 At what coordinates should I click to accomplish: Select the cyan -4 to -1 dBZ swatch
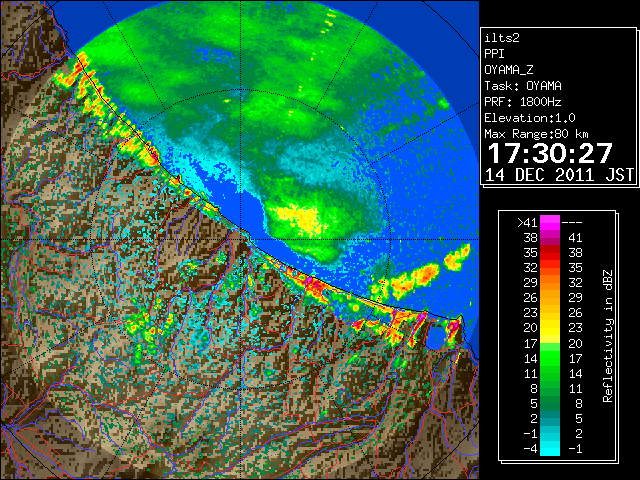pos(550,449)
